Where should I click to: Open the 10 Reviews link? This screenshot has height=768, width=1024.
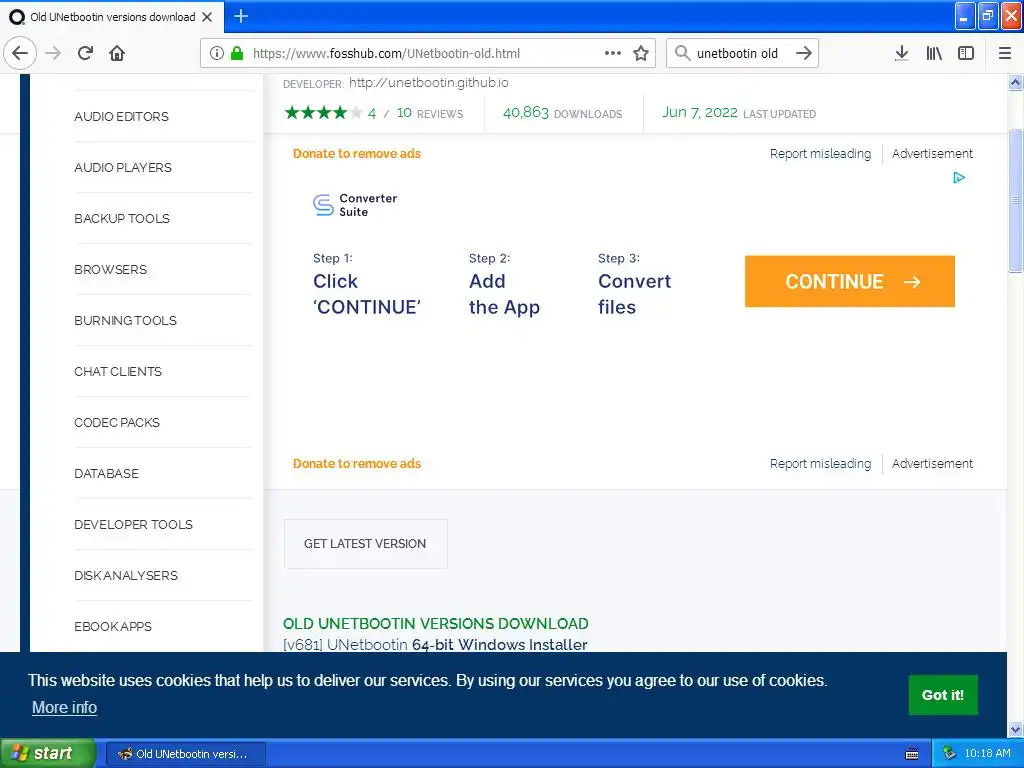point(430,113)
